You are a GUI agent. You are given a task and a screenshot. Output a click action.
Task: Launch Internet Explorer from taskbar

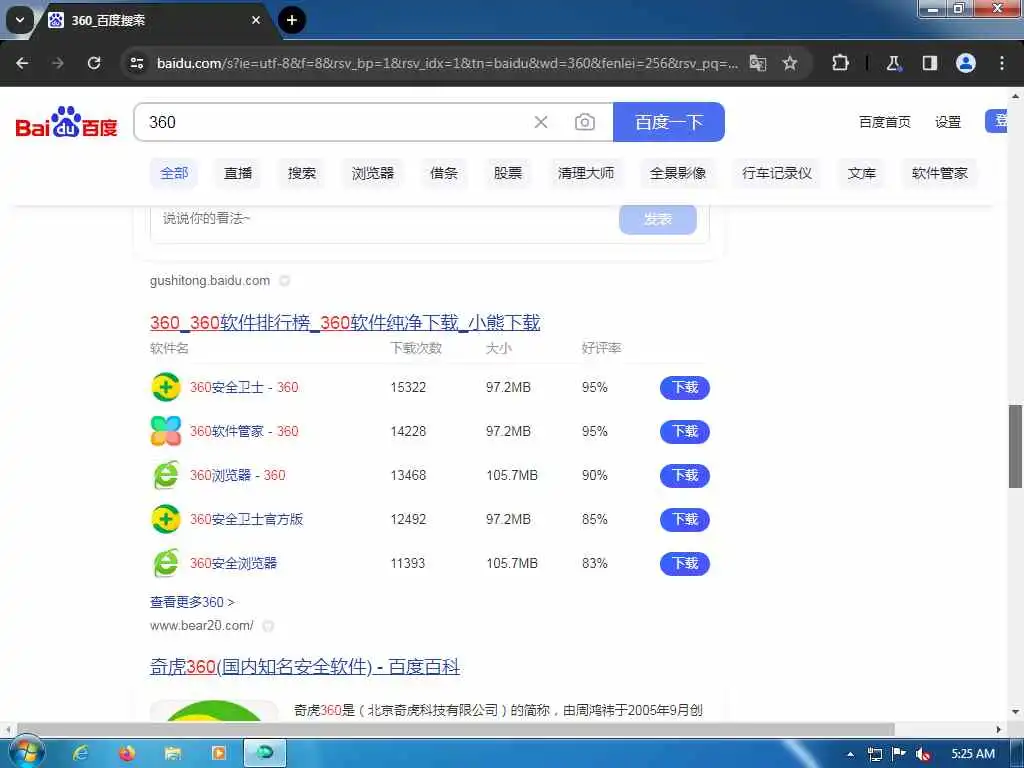81,753
